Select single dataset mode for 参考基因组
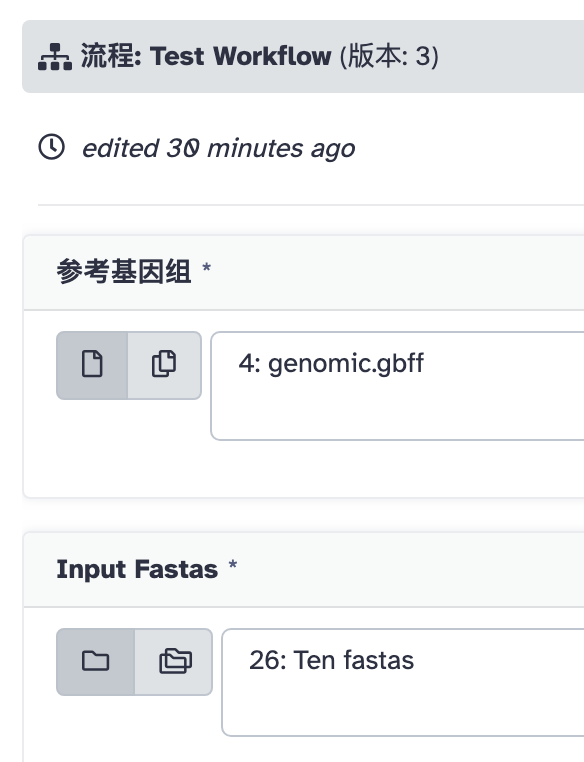The width and height of the screenshot is (584, 762). [x=92, y=365]
